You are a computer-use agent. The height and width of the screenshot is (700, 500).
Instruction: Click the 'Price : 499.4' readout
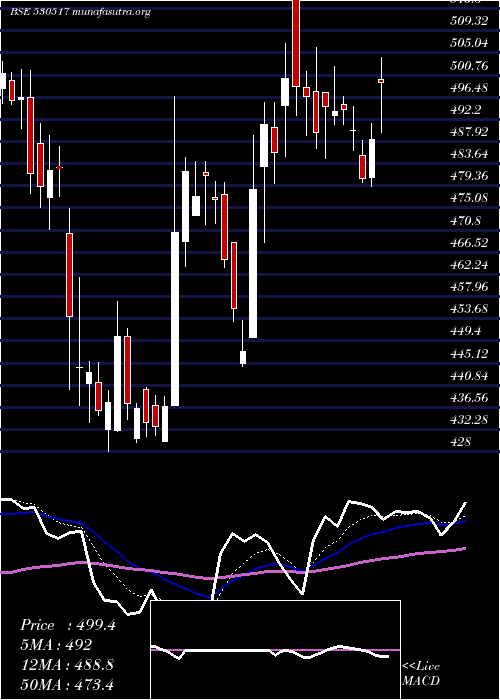pyautogui.click(x=68, y=625)
